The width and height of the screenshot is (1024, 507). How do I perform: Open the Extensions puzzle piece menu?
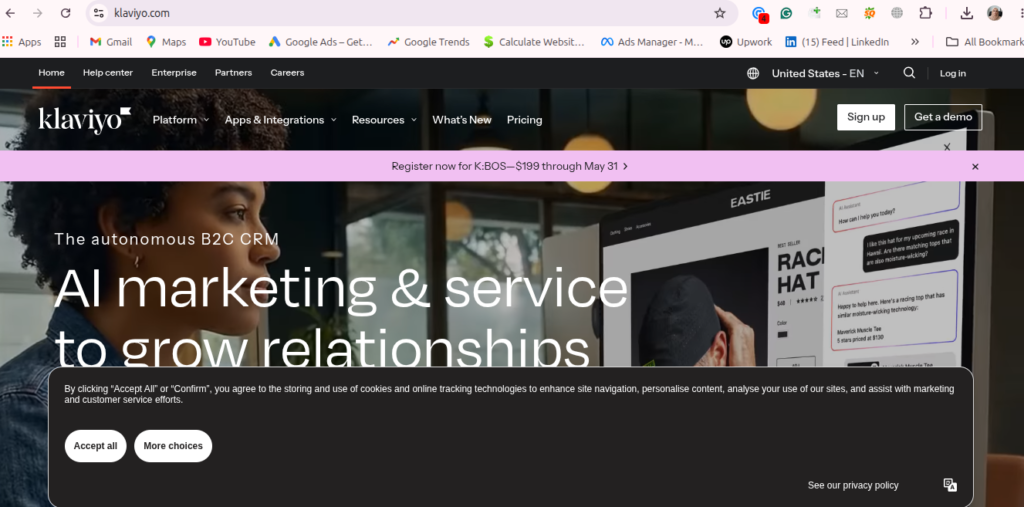coord(925,13)
